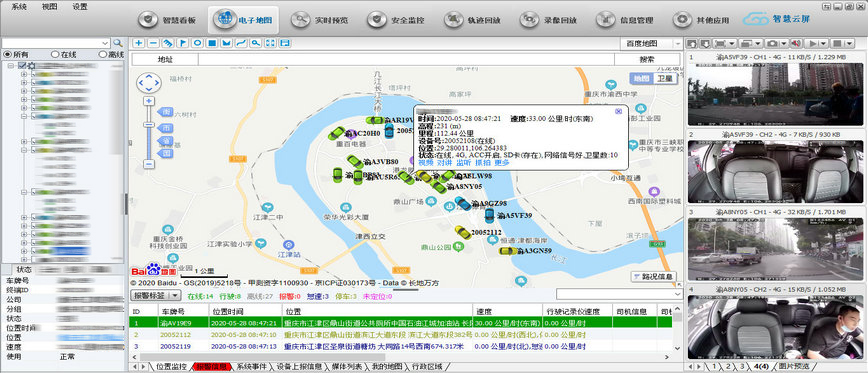Open the 轨迹回放 module

pyautogui.click(x=472, y=20)
